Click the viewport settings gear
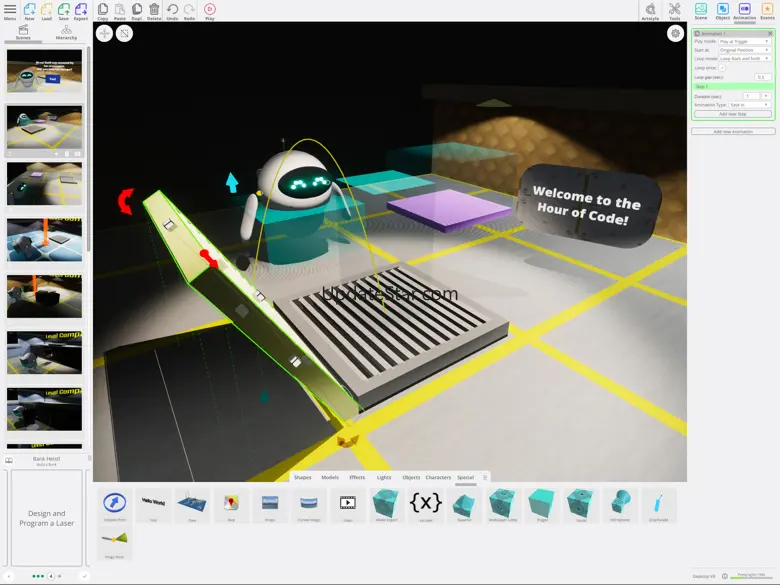780x585 pixels. pos(675,33)
